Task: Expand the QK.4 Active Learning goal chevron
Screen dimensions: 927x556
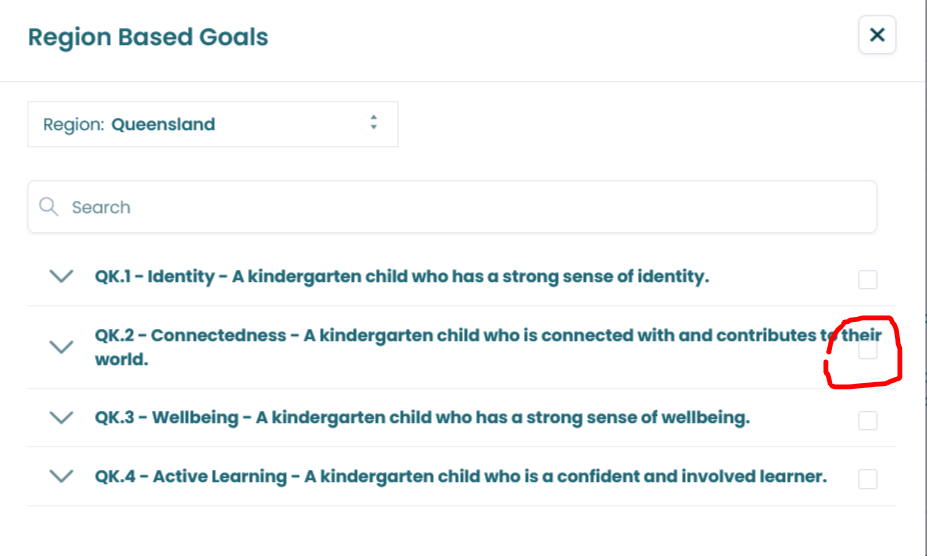Action: click(x=62, y=476)
